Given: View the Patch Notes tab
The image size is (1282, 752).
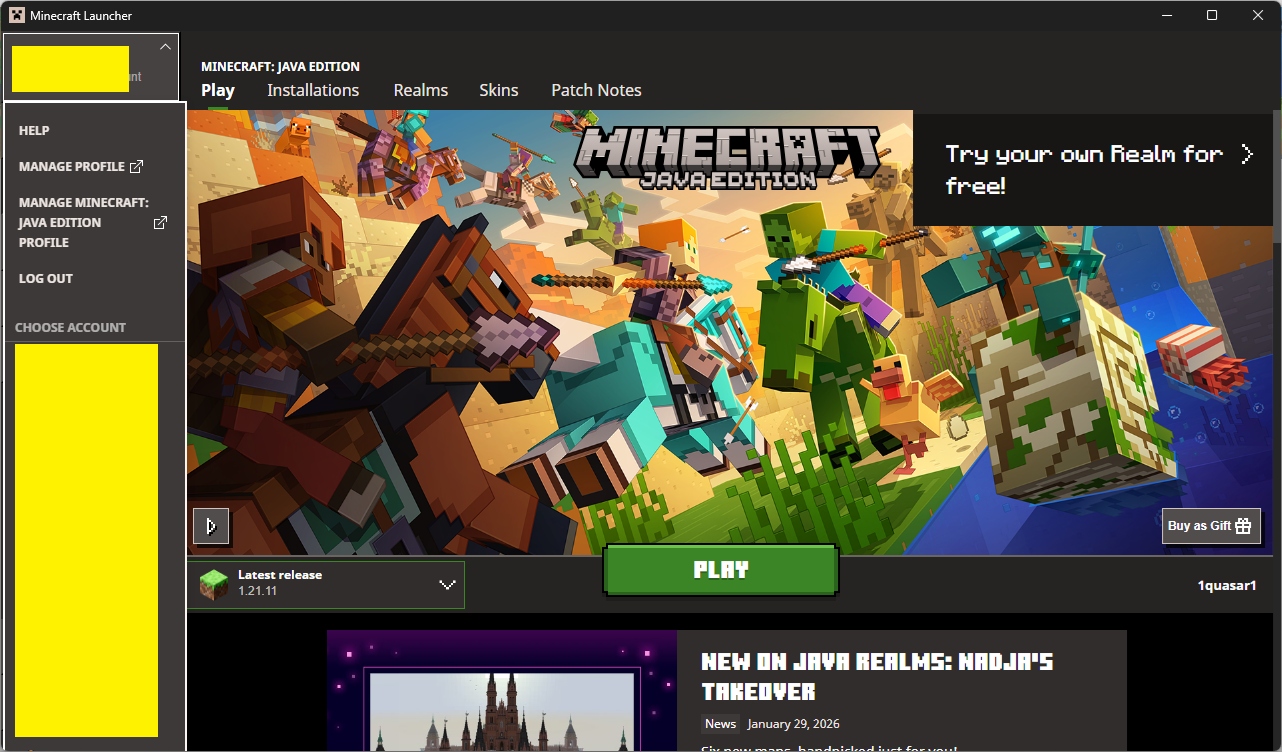Looking at the screenshot, I should [x=596, y=90].
